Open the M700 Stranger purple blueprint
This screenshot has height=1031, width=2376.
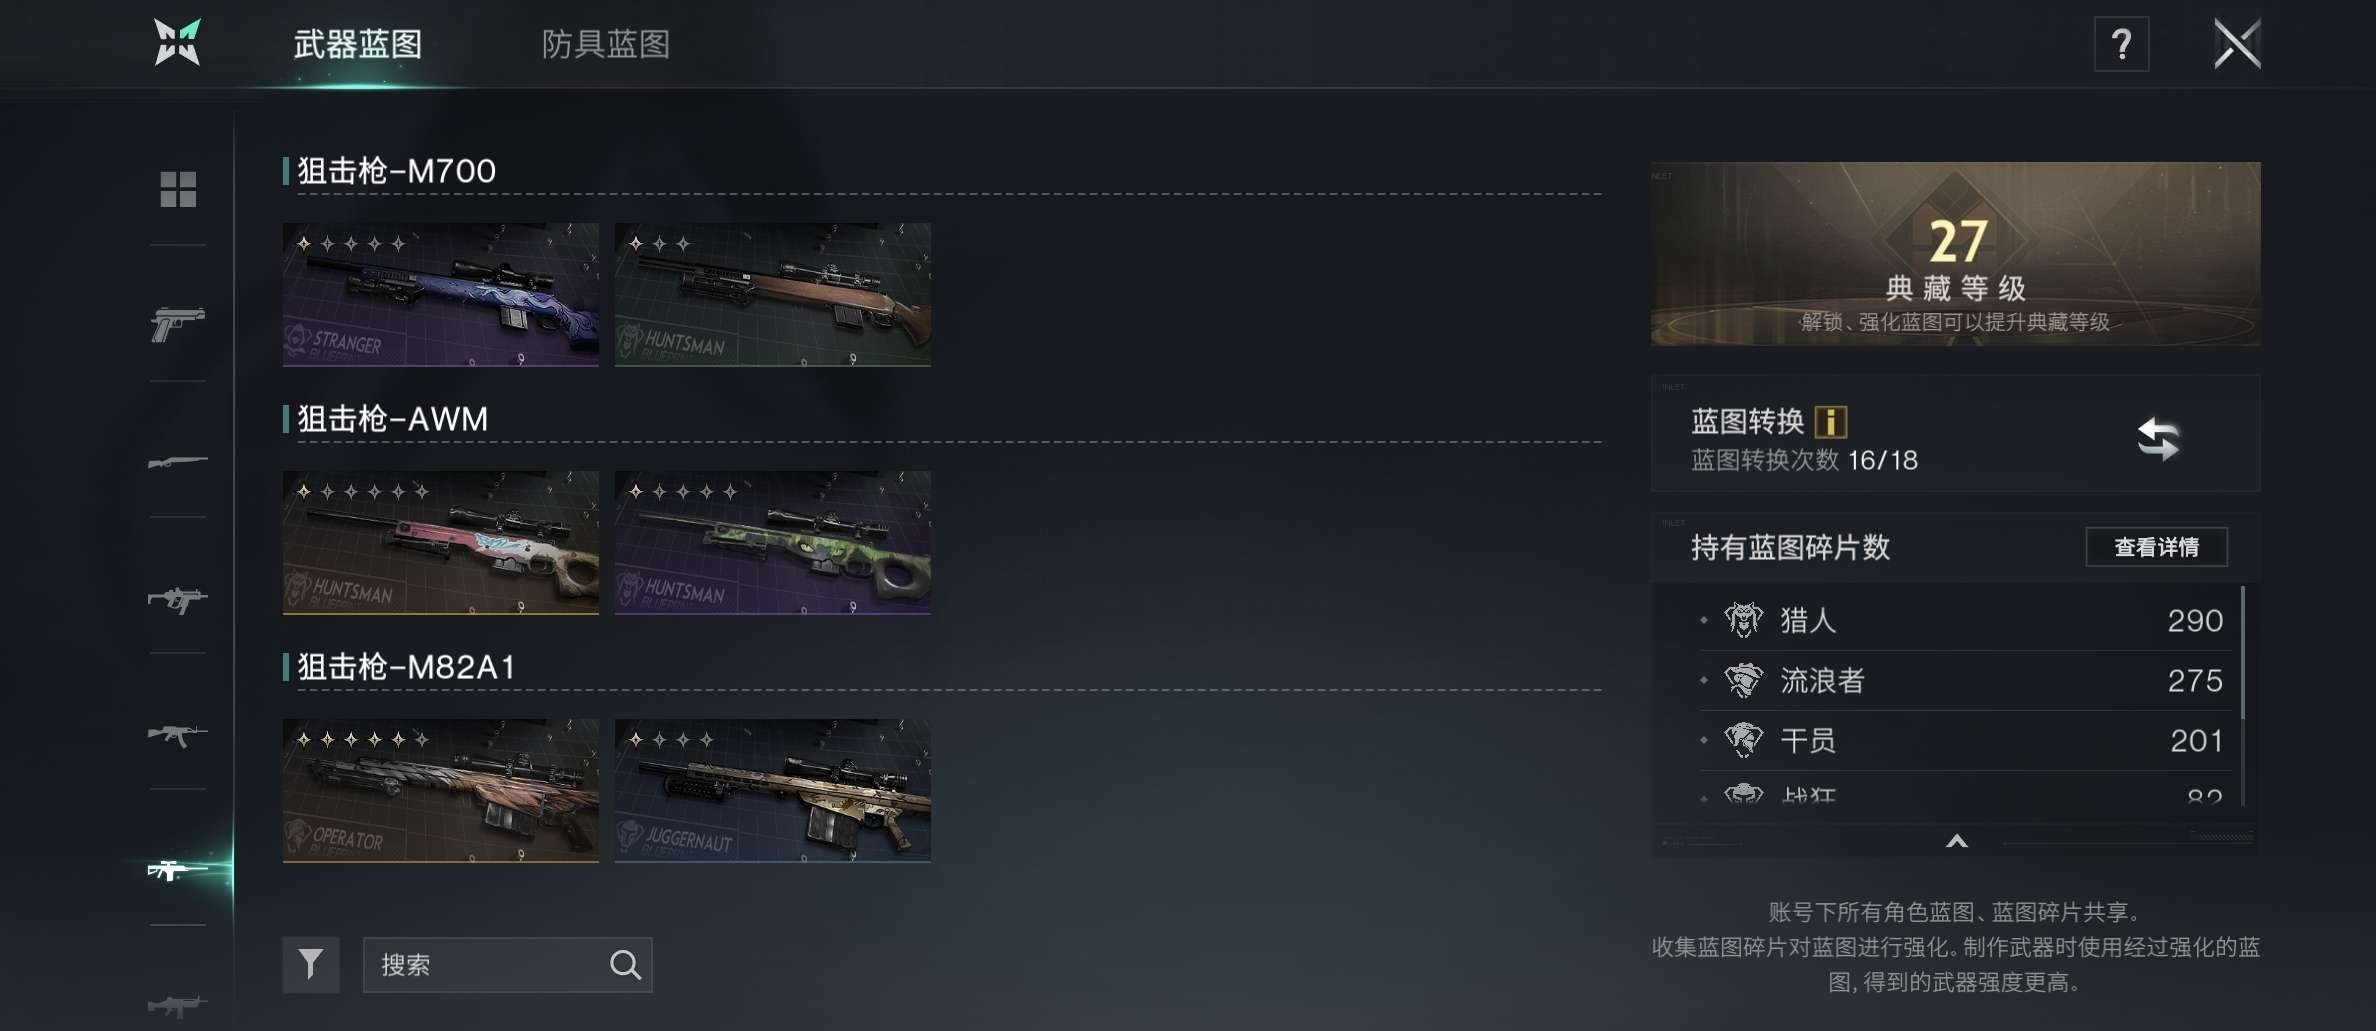441,294
